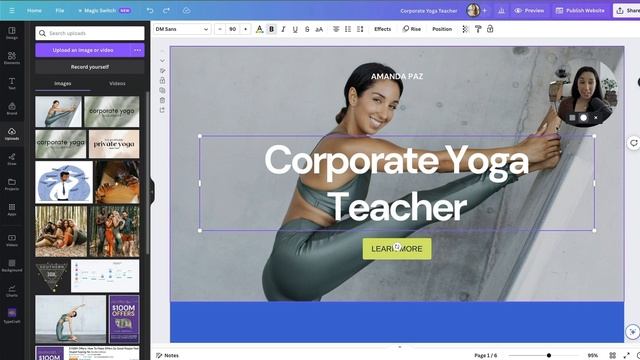The image size is (640, 360).
Task: Open the Charts panel in sidebar
Action: (x=12, y=291)
